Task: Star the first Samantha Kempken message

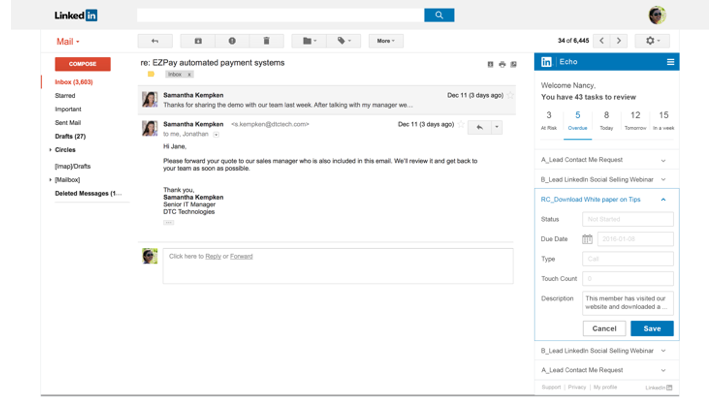Action: pyautogui.click(x=510, y=95)
